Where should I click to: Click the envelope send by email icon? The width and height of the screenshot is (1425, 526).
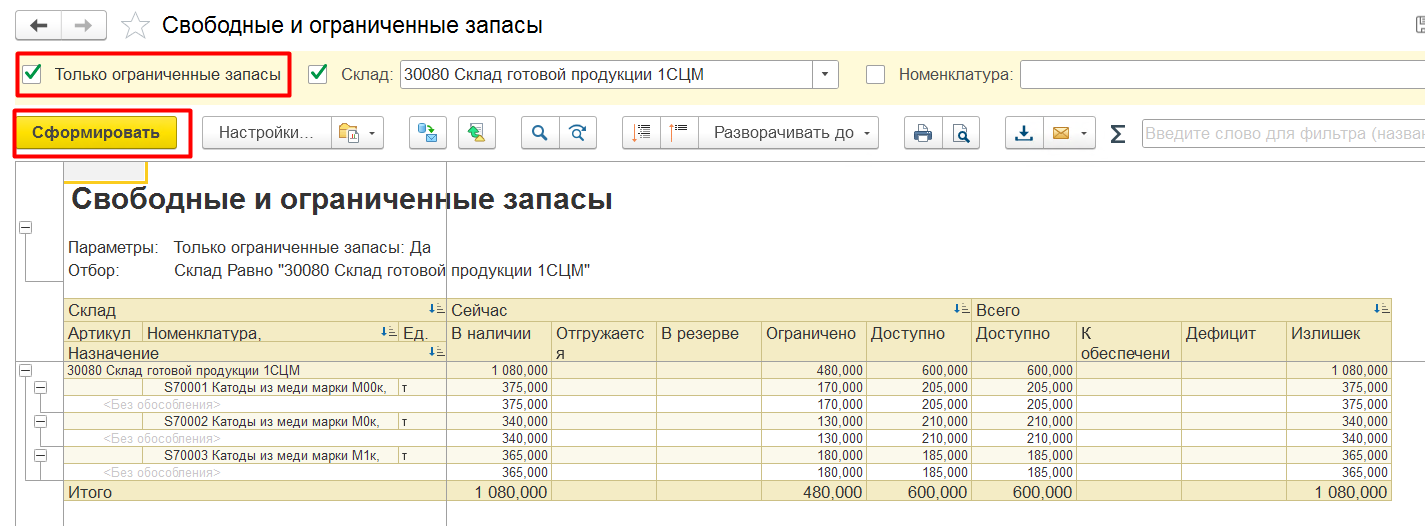(x=1061, y=133)
